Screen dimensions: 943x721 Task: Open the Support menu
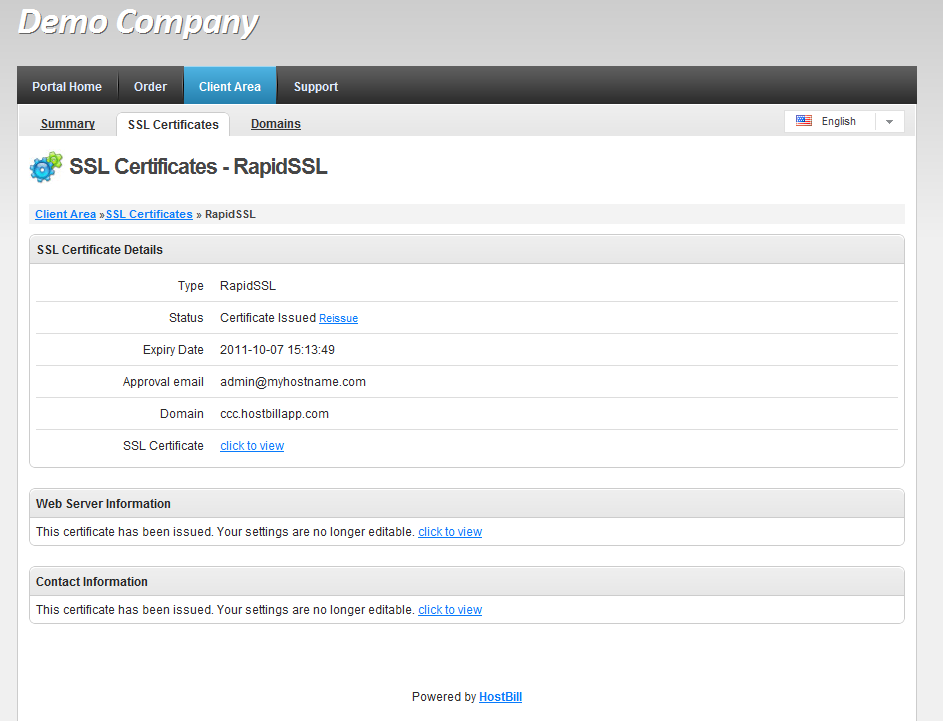pos(316,87)
